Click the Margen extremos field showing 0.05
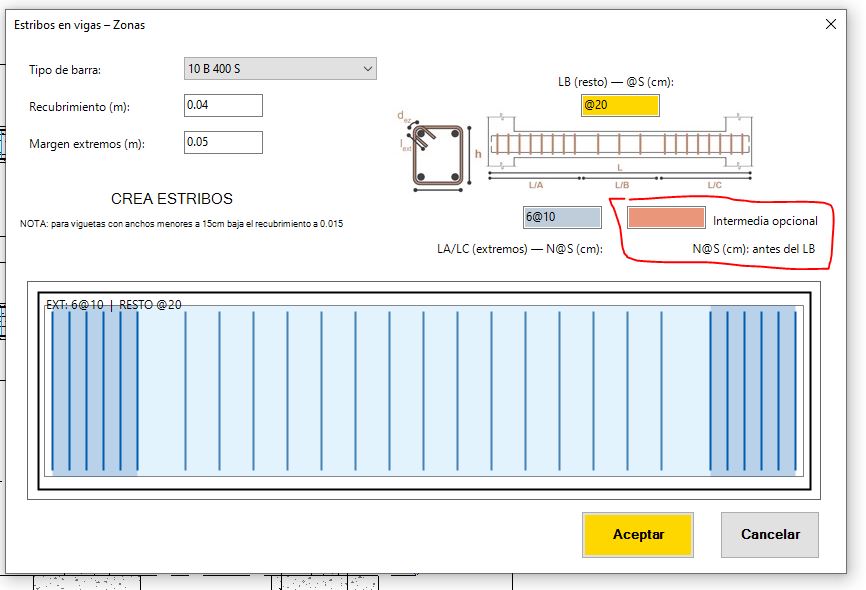Viewport: 866px width, 590px height. click(x=223, y=143)
